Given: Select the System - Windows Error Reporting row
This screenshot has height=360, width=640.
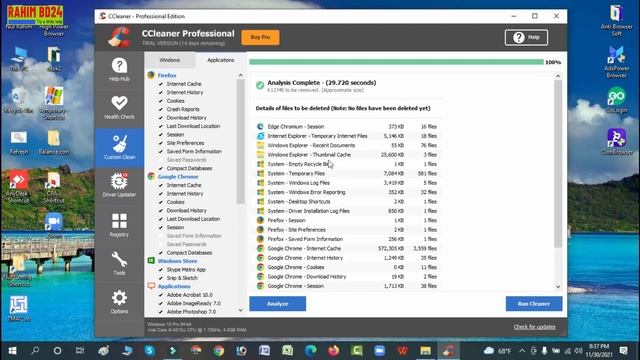Looking at the screenshot, I should click(347, 192).
